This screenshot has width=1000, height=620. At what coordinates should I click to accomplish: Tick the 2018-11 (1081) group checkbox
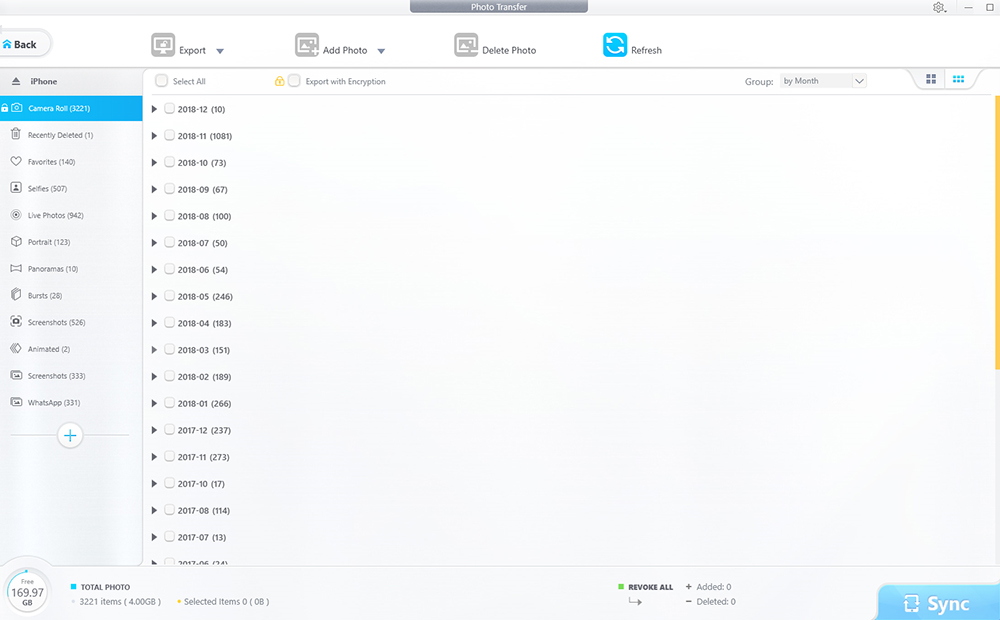[x=169, y=136]
